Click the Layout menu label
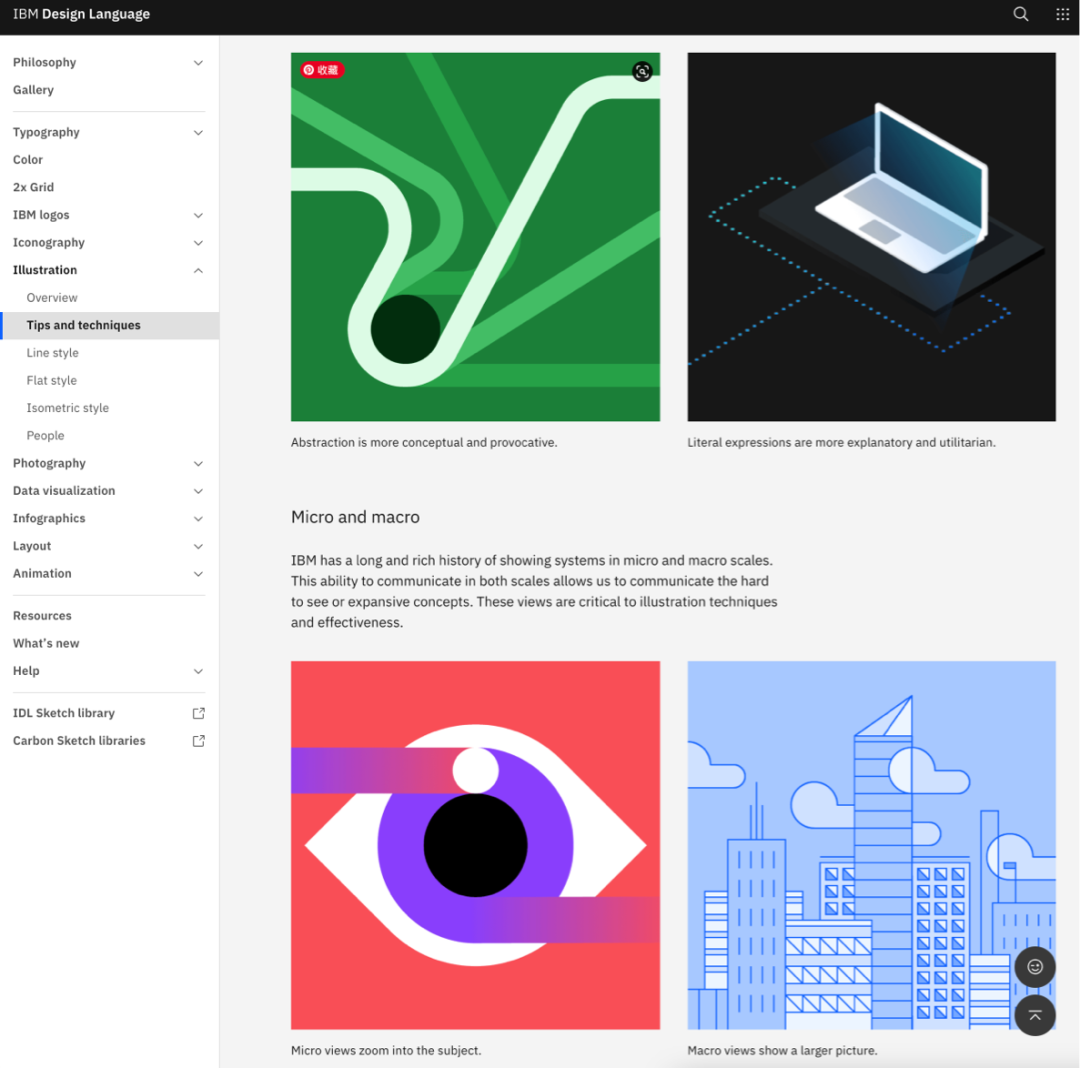 (32, 545)
